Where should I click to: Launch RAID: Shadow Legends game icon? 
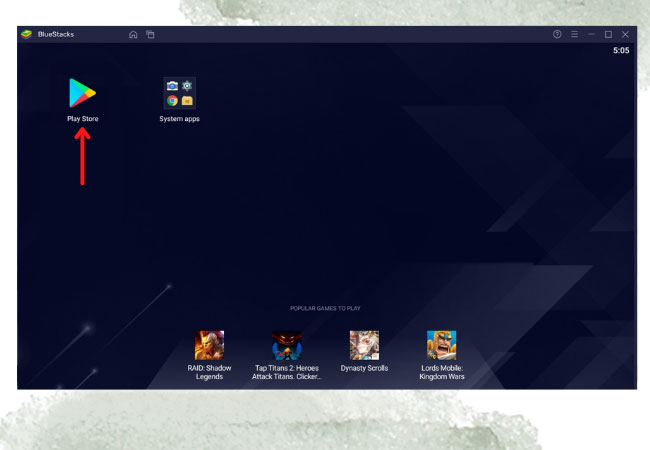click(x=209, y=345)
